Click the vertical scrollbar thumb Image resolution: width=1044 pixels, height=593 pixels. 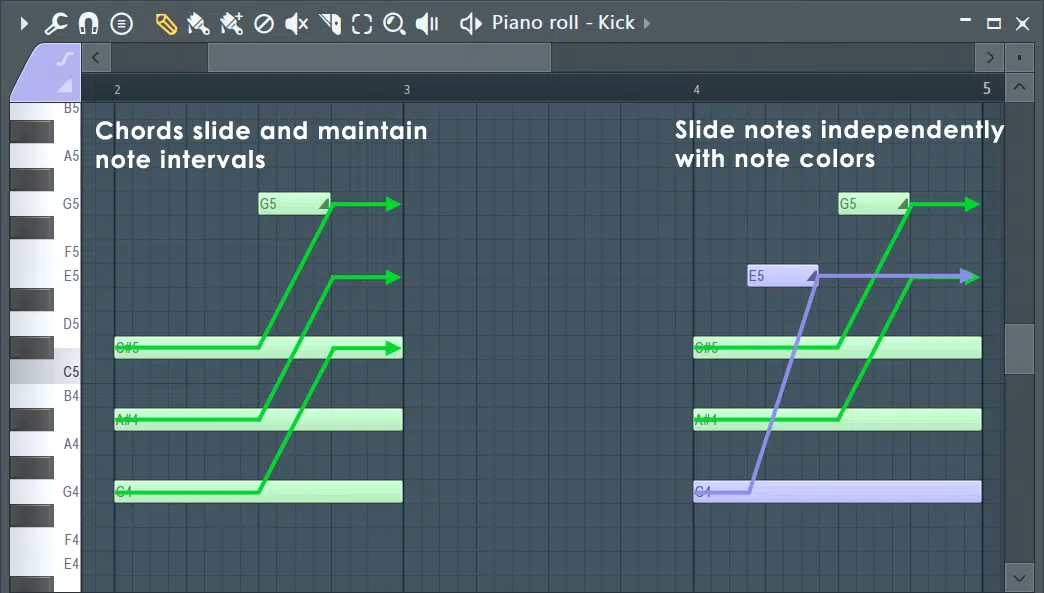click(x=1019, y=349)
